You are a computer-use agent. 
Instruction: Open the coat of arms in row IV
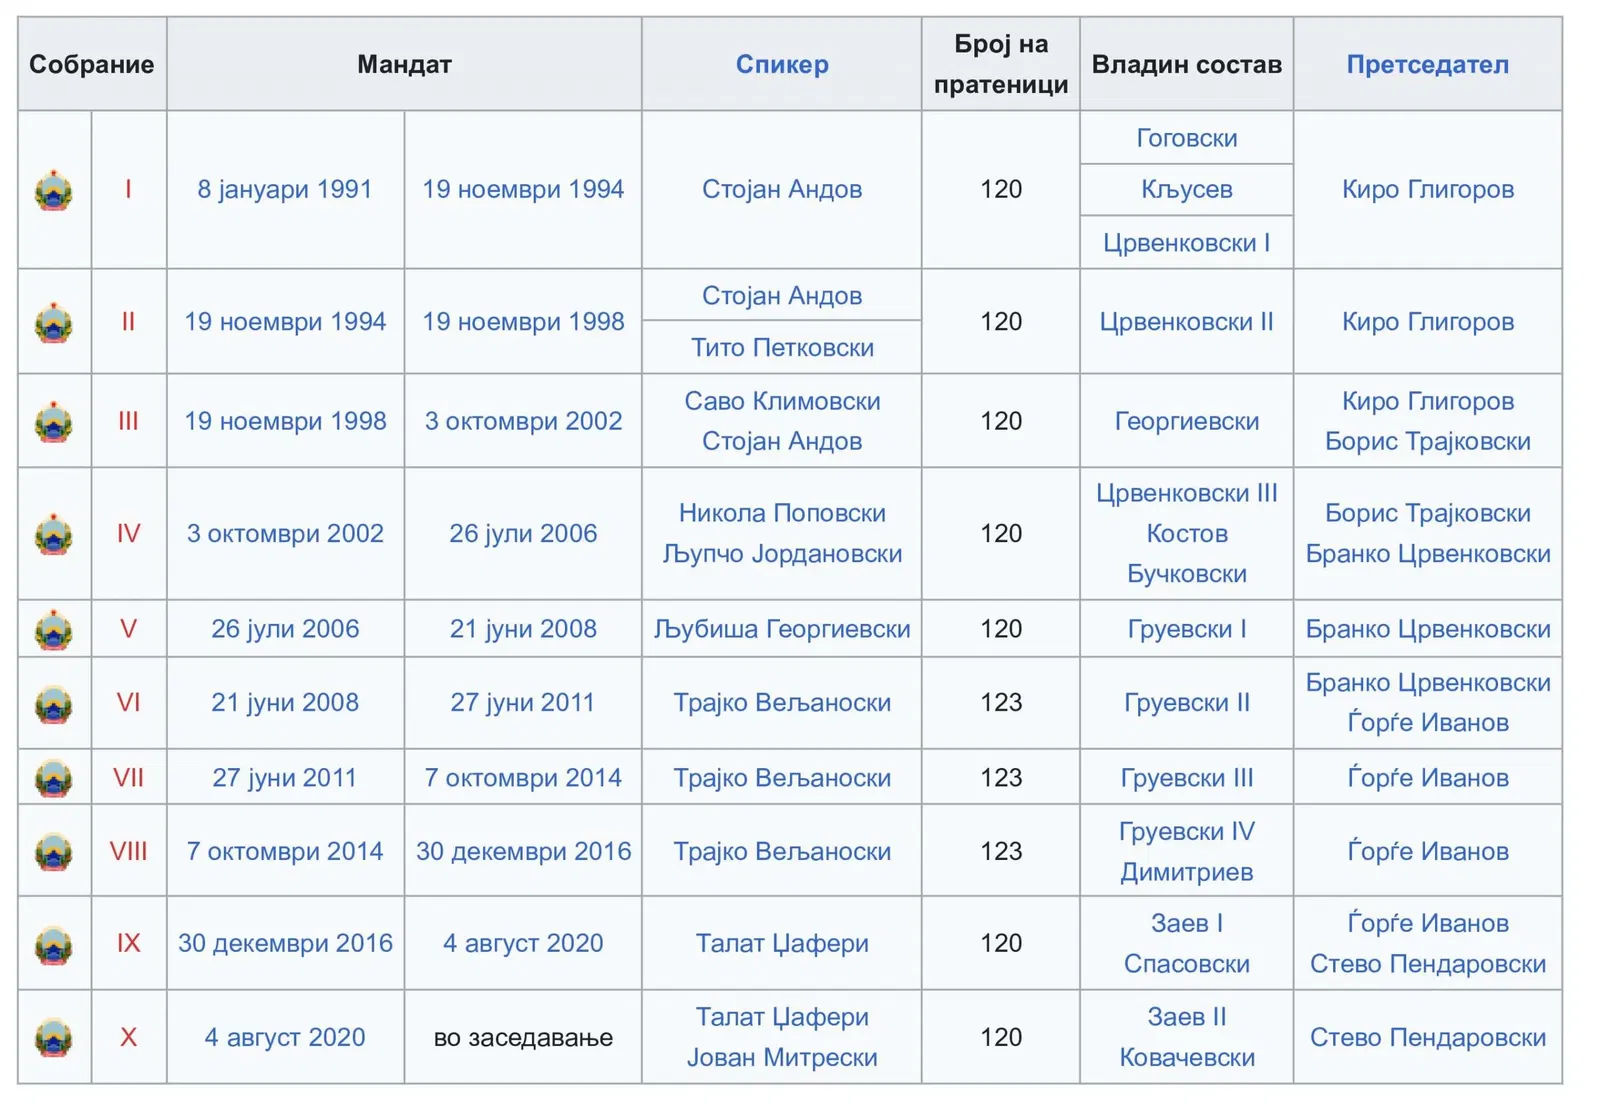click(54, 534)
